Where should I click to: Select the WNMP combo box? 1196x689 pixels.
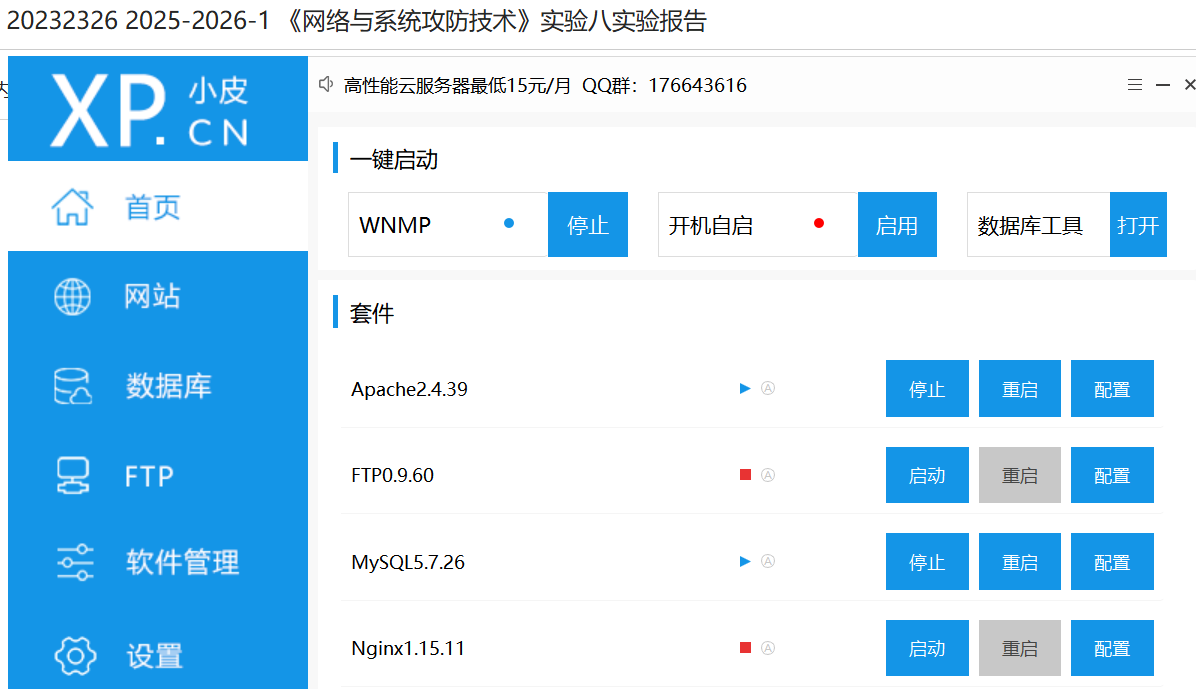click(448, 224)
